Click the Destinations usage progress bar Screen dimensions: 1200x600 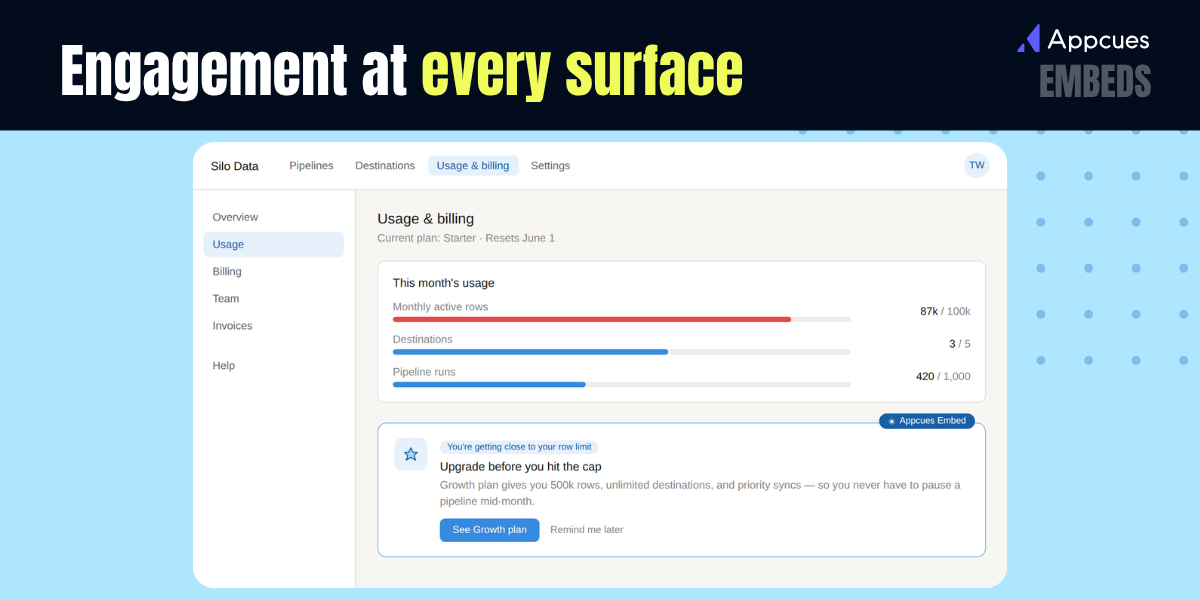[x=621, y=352]
